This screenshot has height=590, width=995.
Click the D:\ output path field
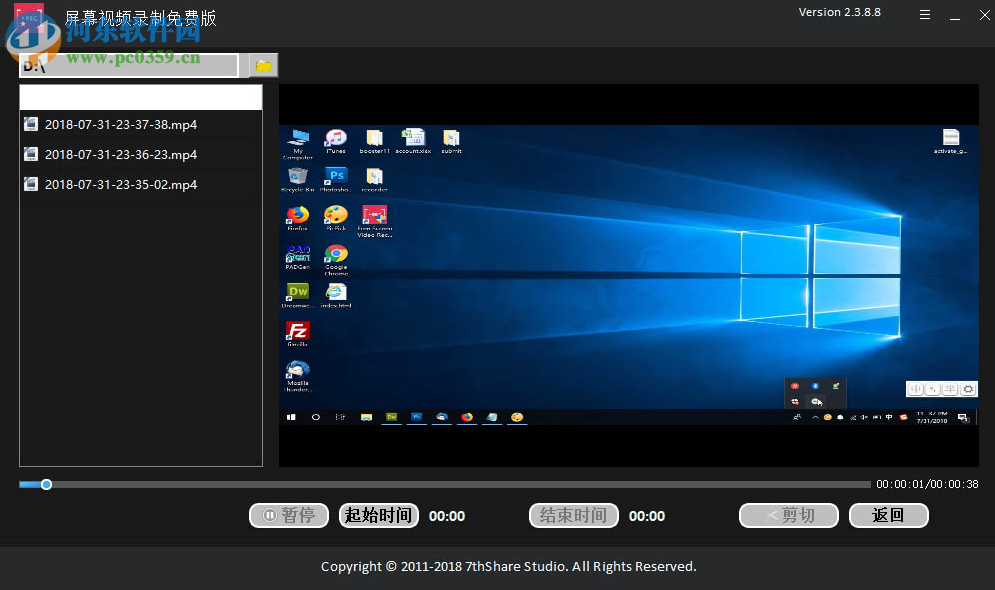[x=130, y=66]
